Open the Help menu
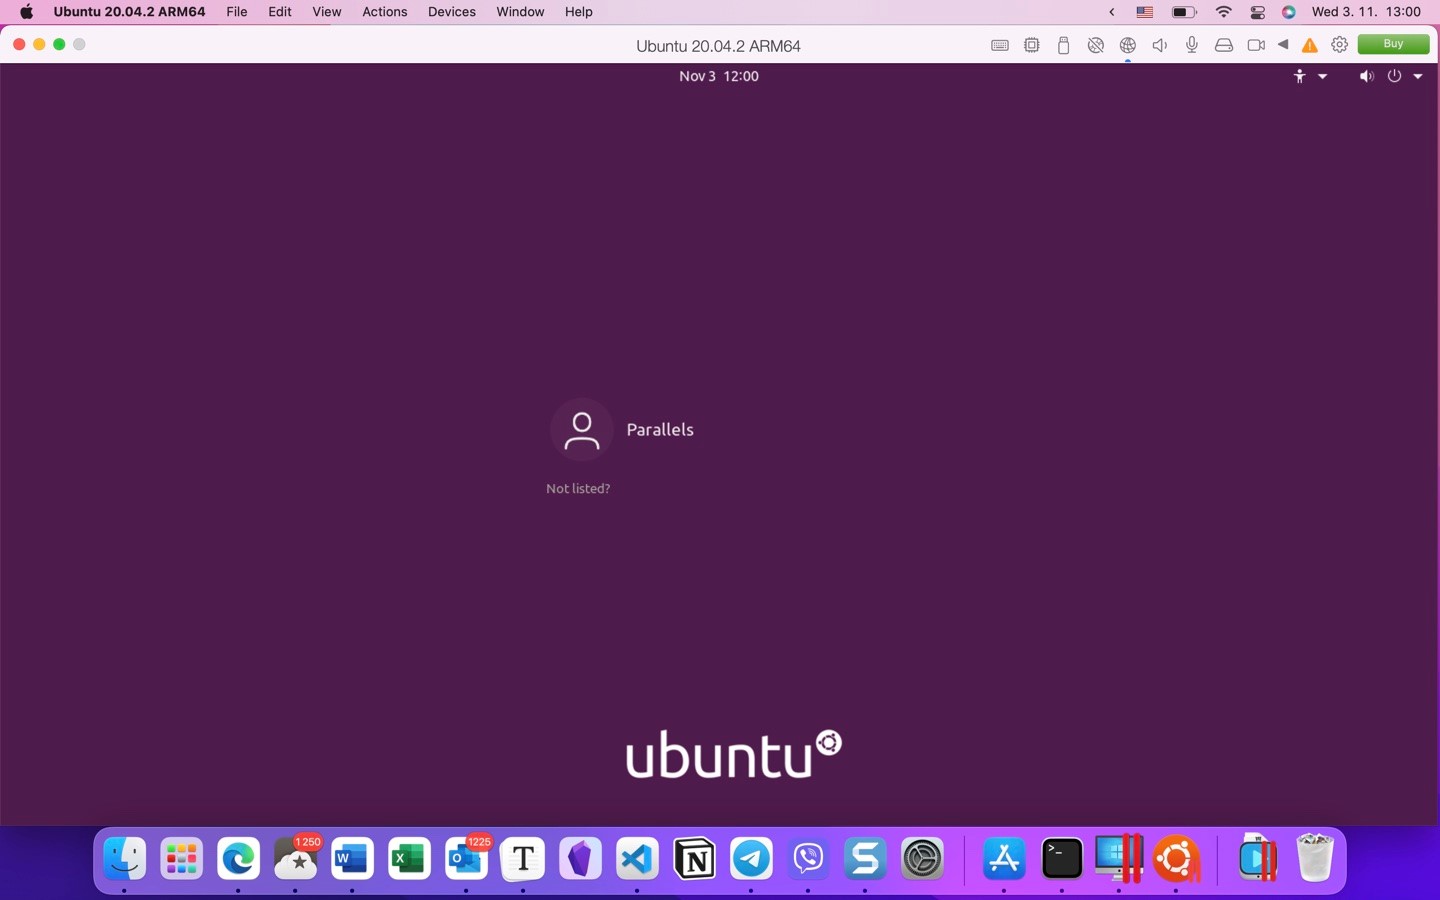The image size is (1440, 900). 578,12
